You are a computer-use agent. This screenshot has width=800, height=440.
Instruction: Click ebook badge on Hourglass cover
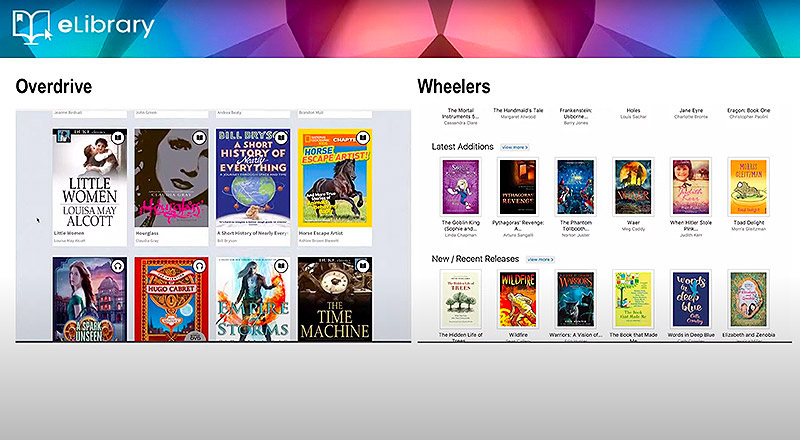[199, 137]
